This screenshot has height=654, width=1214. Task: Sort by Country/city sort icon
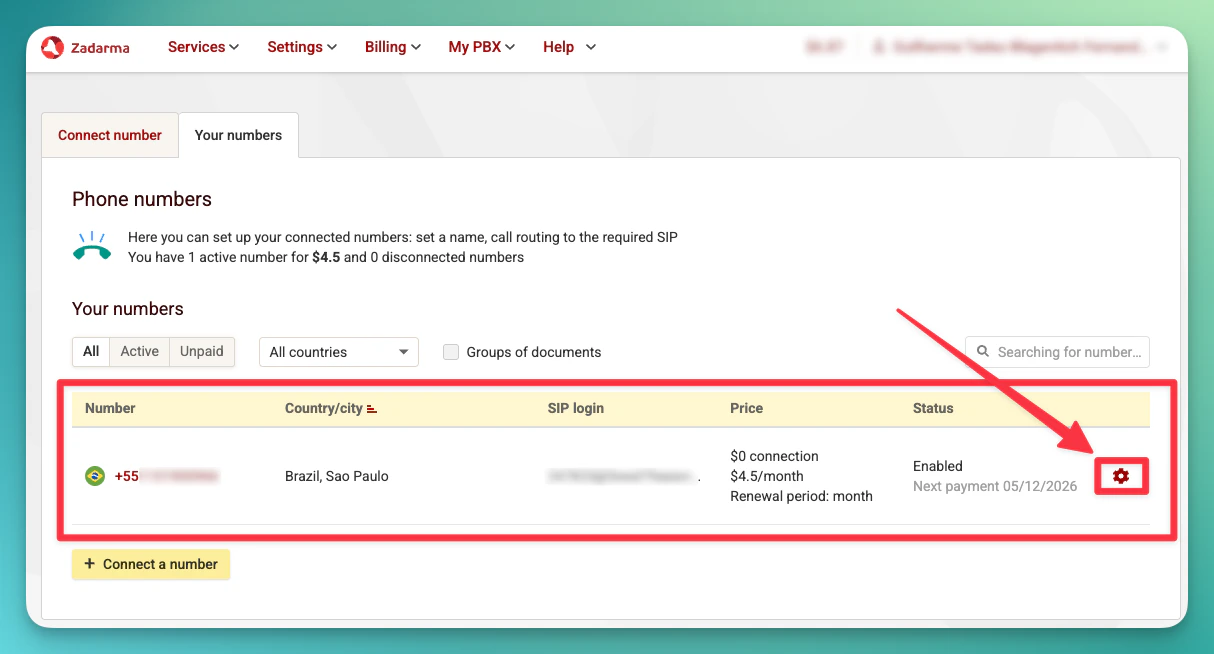coord(372,409)
